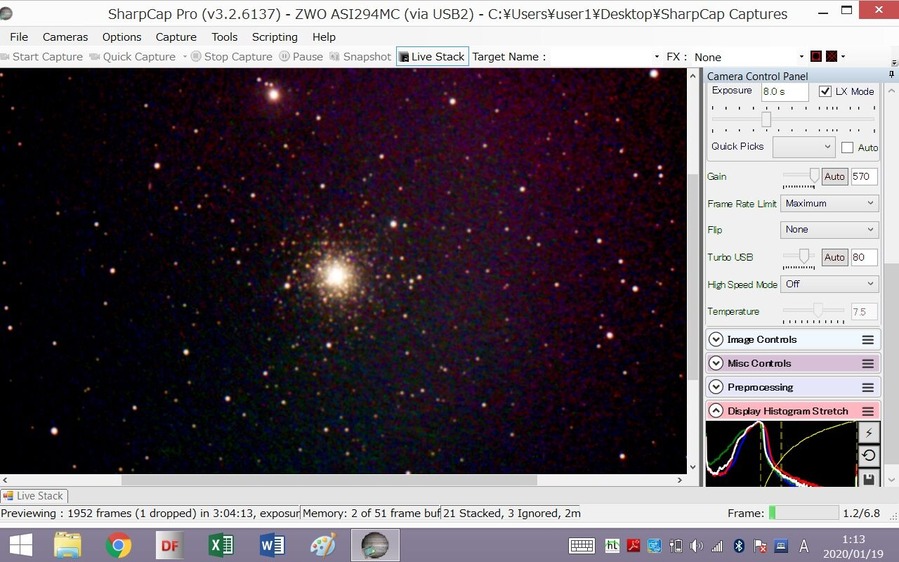This screenshot has height=562, width=899.
Task: Click the toolbar overflow options arrow
Action: pyautogui.click(x=894, y=62)
